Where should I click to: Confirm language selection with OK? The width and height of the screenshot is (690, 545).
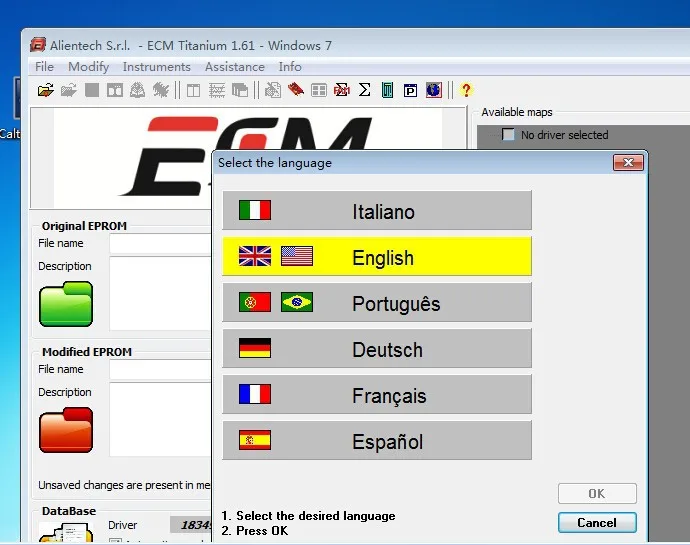coord(597,493)
